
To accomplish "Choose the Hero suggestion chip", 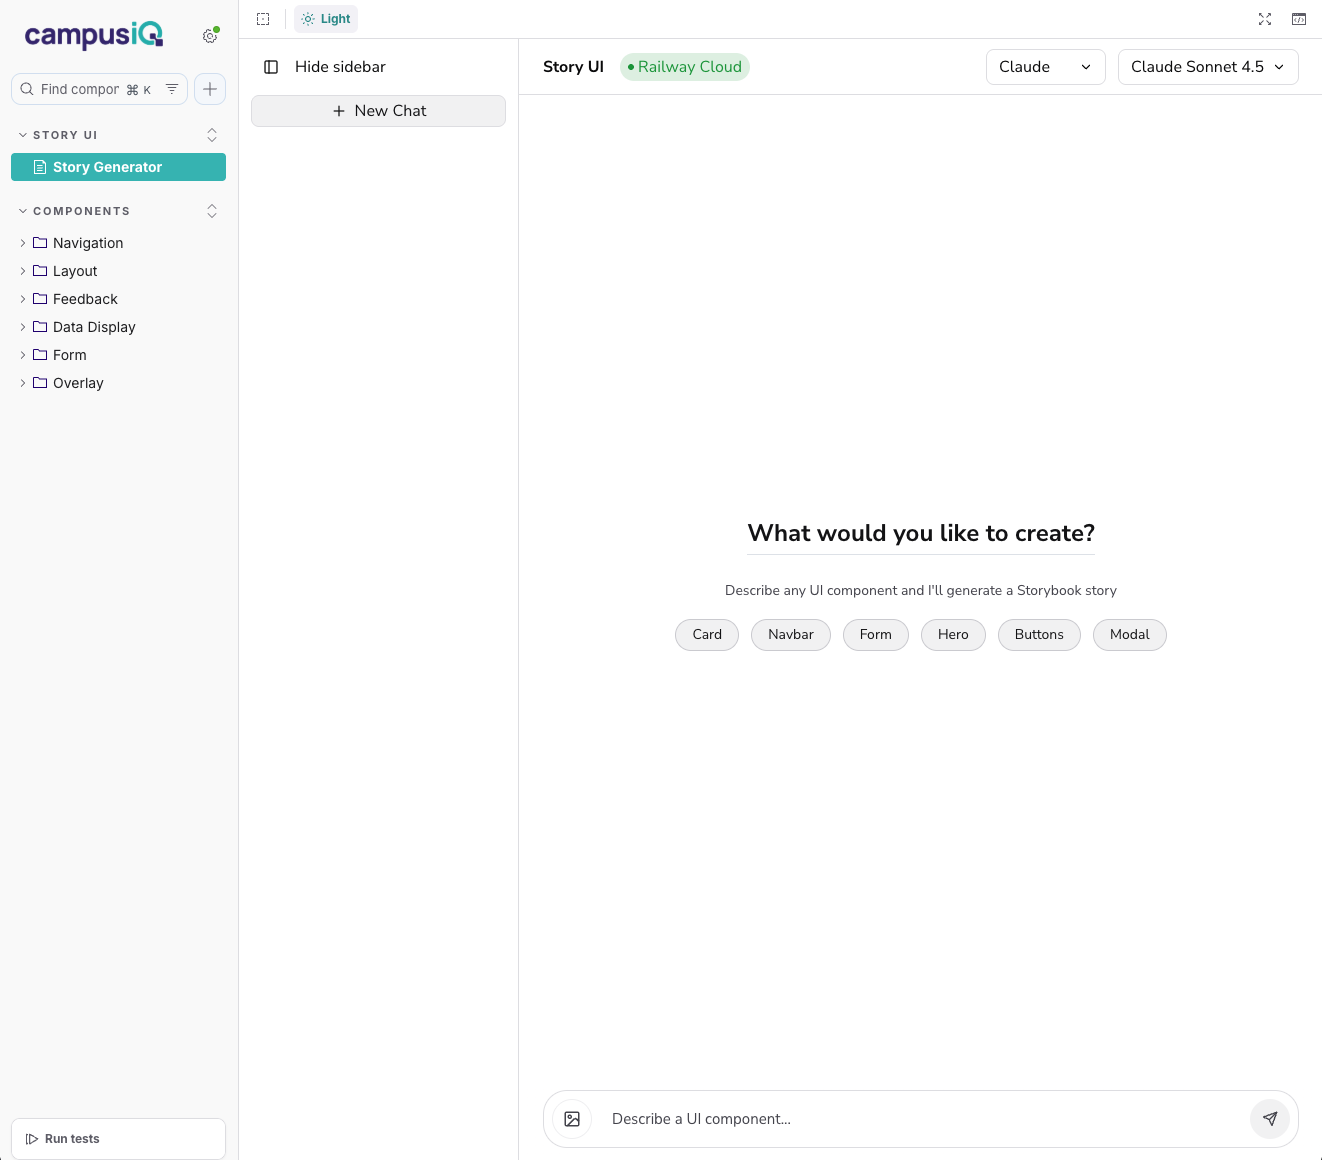I will pos(952,634).
